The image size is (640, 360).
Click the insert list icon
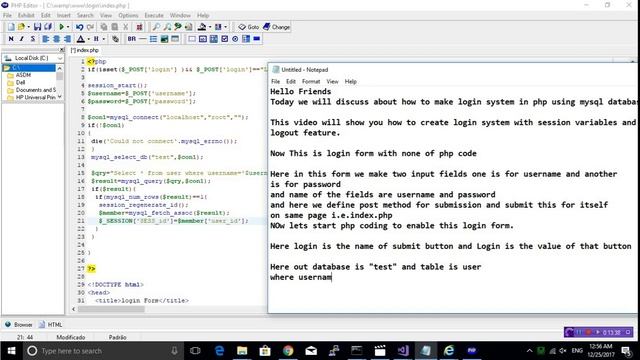pos(153,39)
